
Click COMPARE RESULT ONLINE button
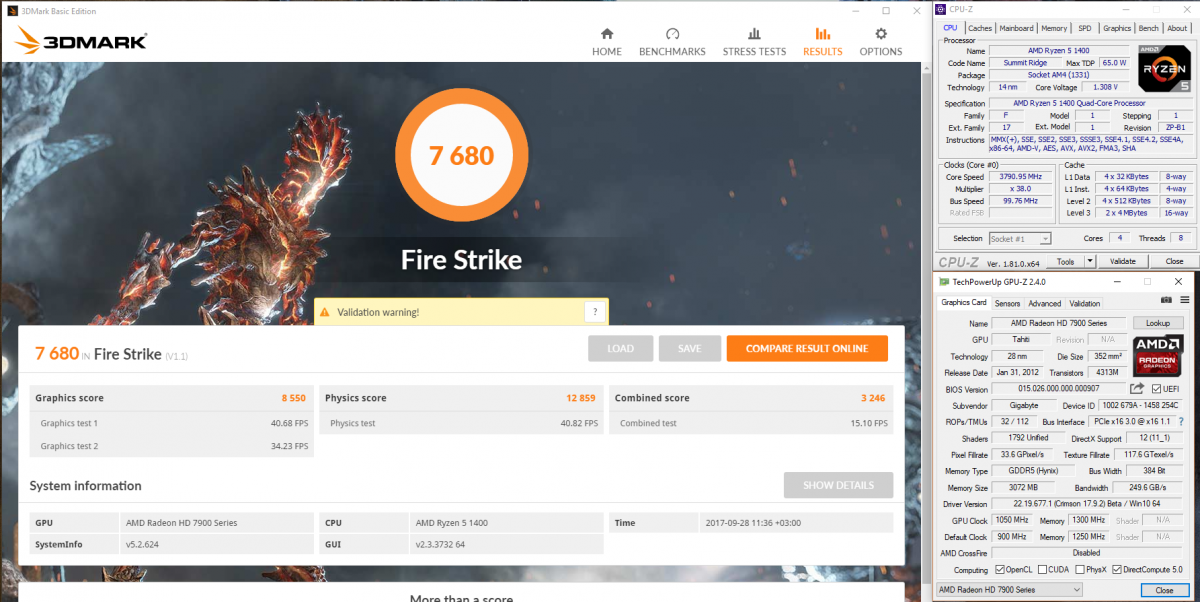tap(807, 348)
